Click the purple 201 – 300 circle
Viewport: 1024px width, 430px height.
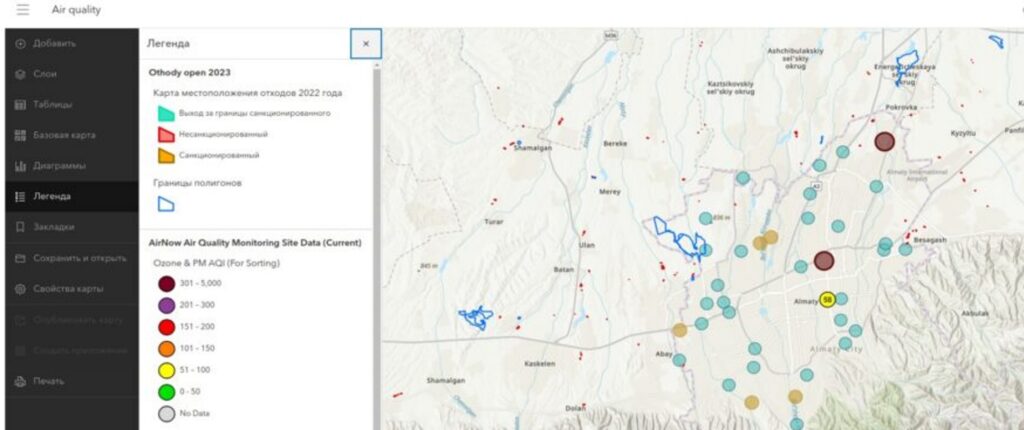[x=167, y=305]
